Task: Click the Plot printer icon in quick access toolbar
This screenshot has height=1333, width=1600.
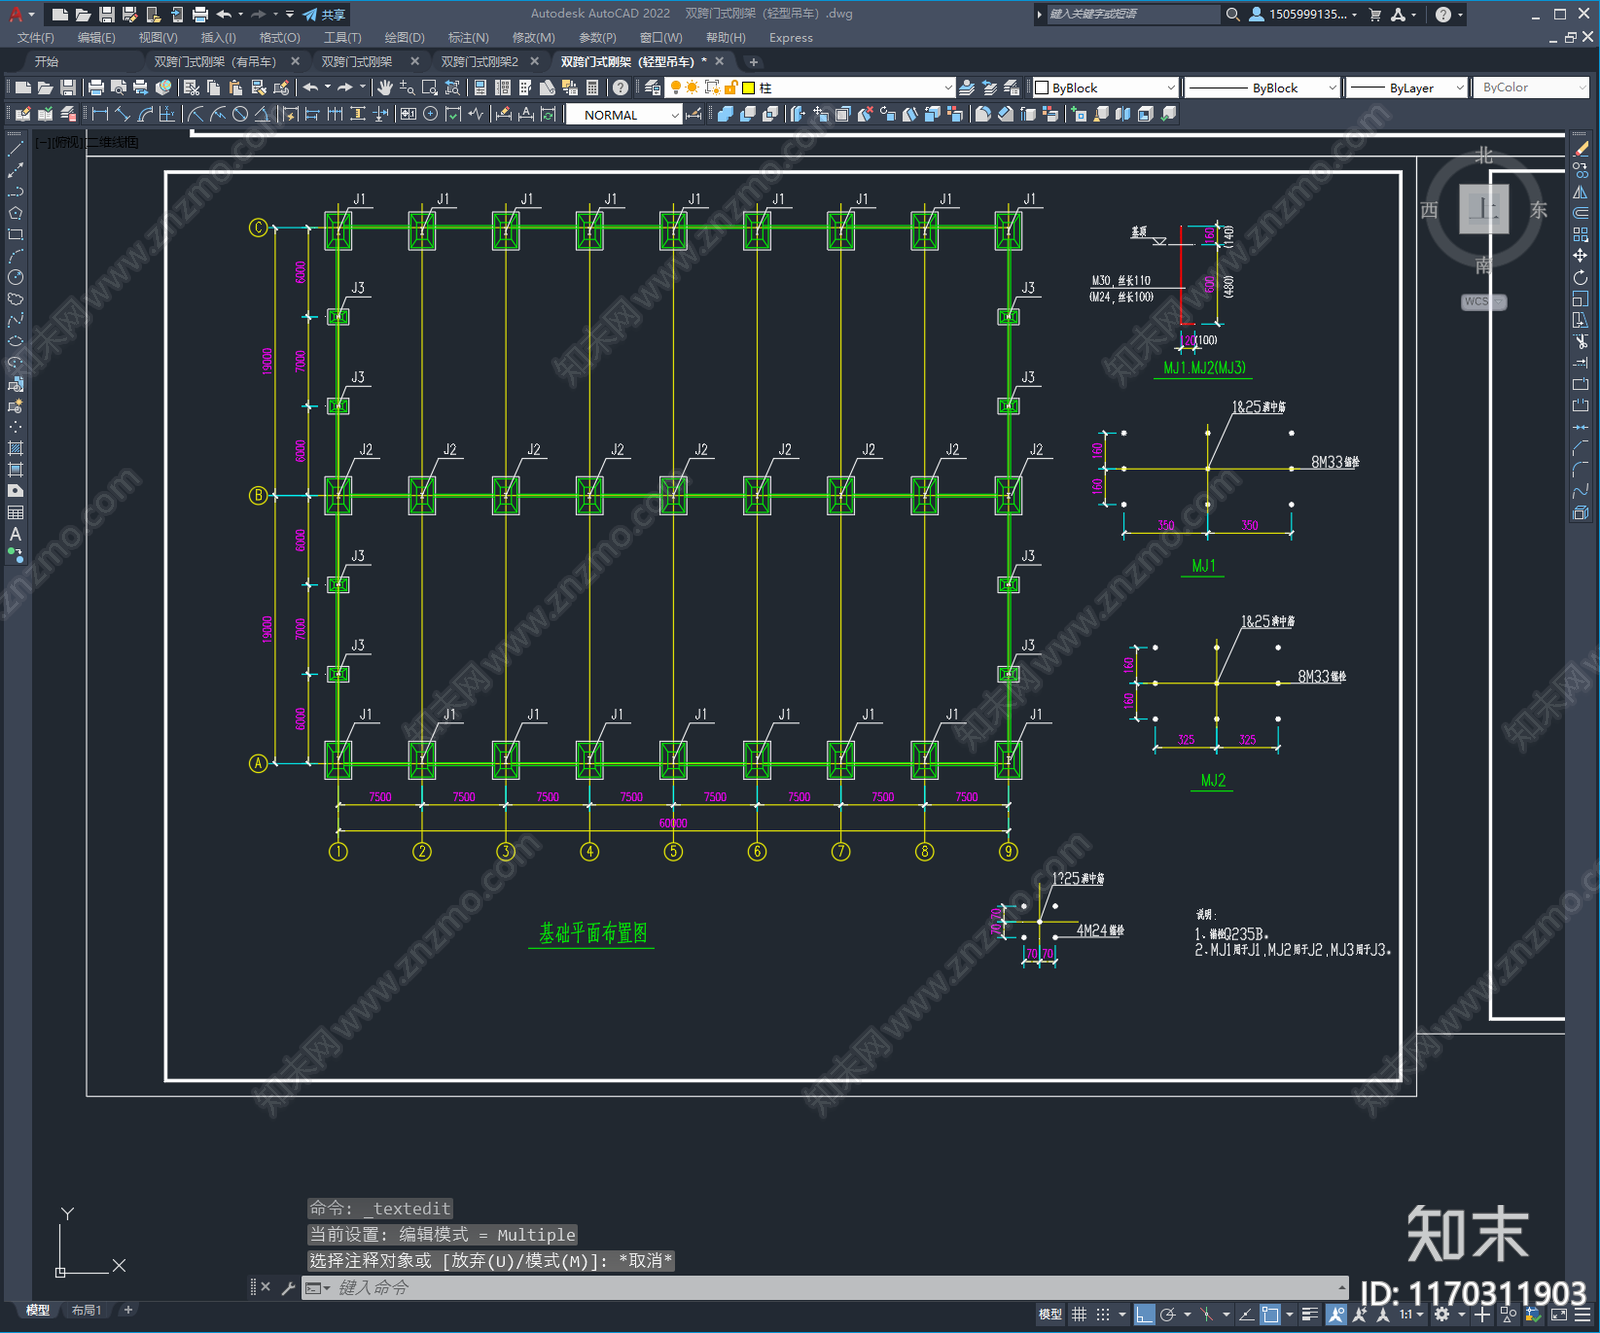Action: 200,14
